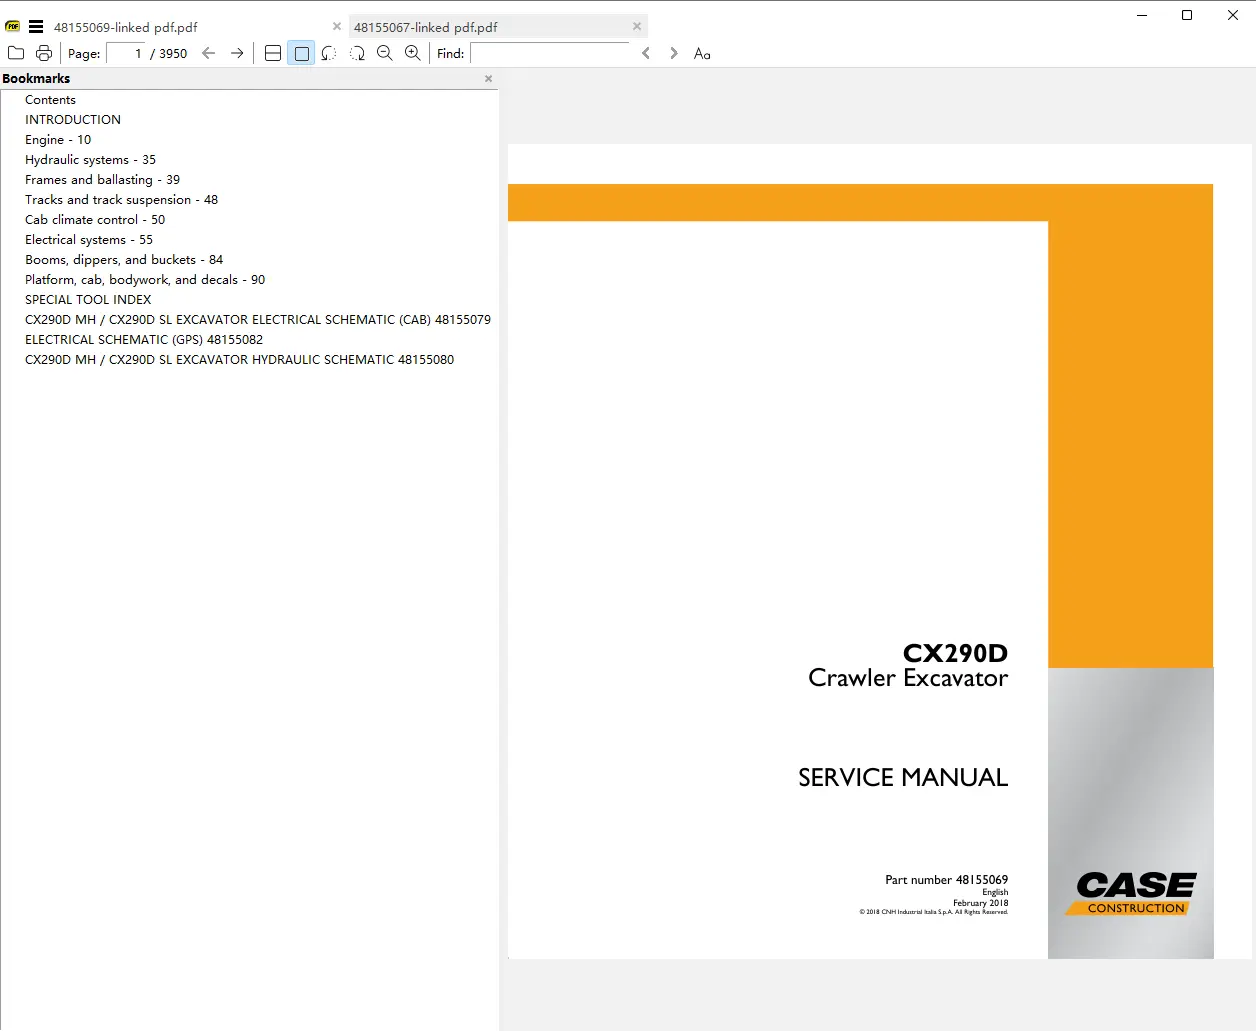The height and width of the screenshot is (1031, 1256).
Task: Close the Bookmarks panel
Action: click(x=488, y=78)
